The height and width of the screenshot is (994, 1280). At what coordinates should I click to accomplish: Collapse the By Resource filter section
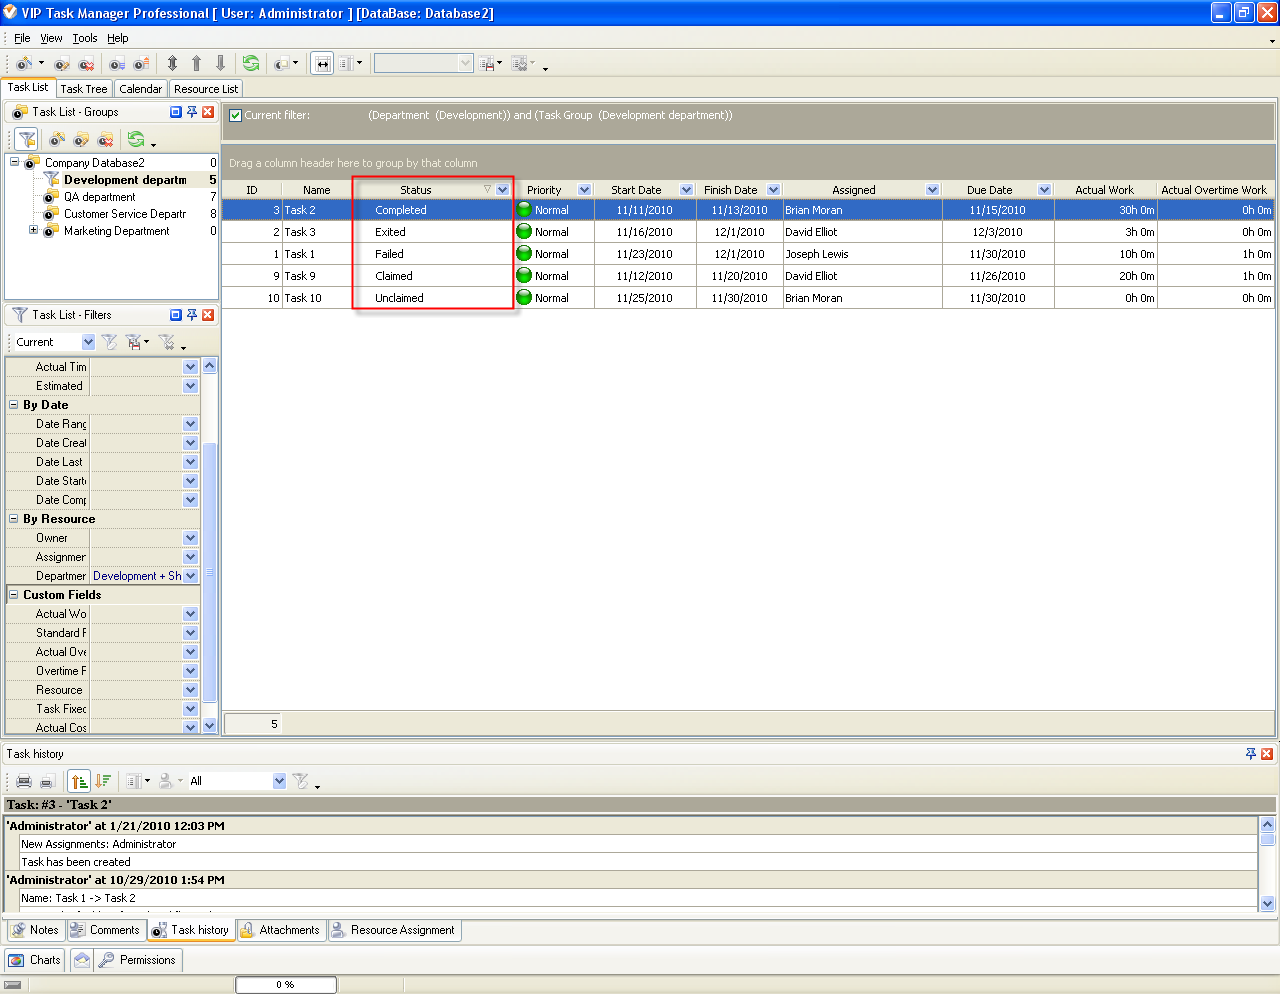pos(14,519)
